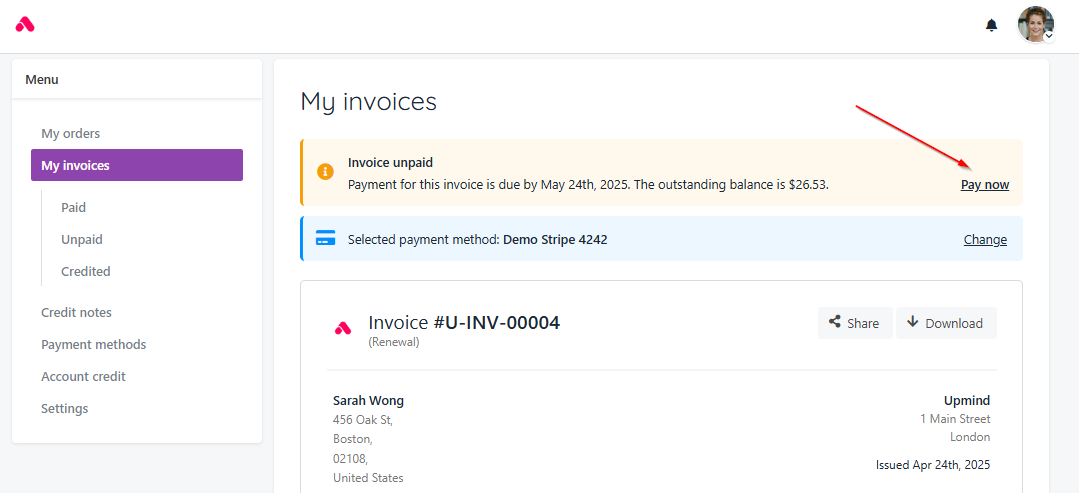Click the Pay now link
Viewport: 1079px width, 493px height.
[x=985, y=185]
